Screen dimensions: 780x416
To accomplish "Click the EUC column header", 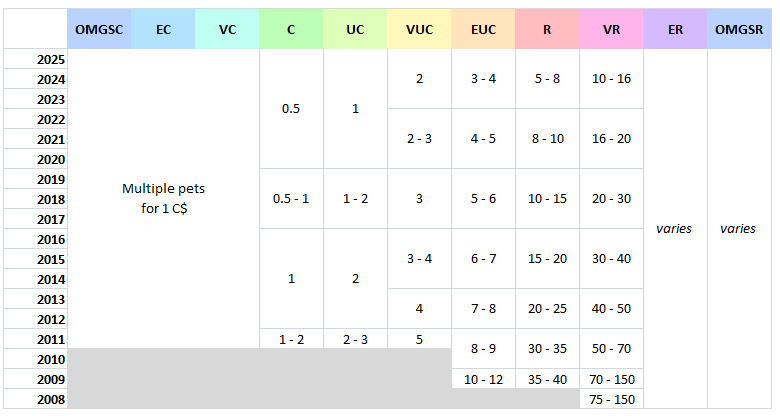I will (484, 29).
